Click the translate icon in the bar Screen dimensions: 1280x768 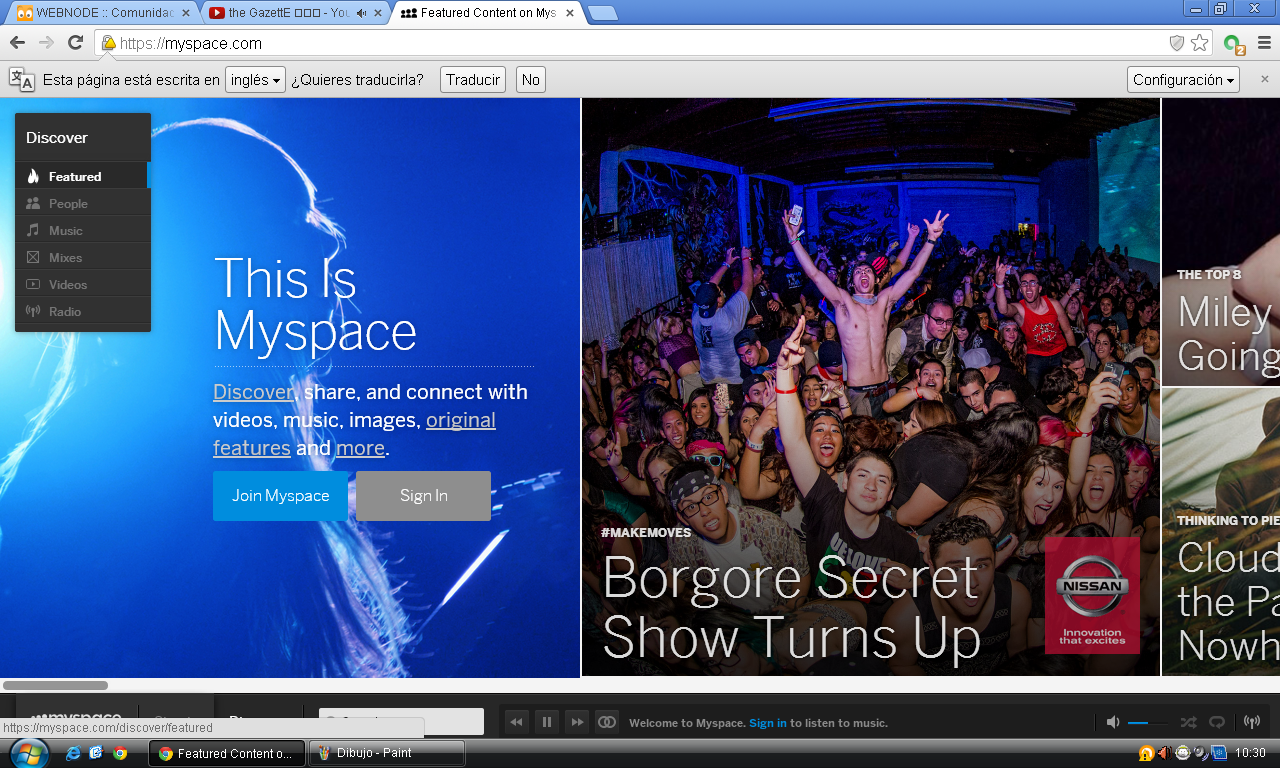pyautogui.click(x=22, y=80)
